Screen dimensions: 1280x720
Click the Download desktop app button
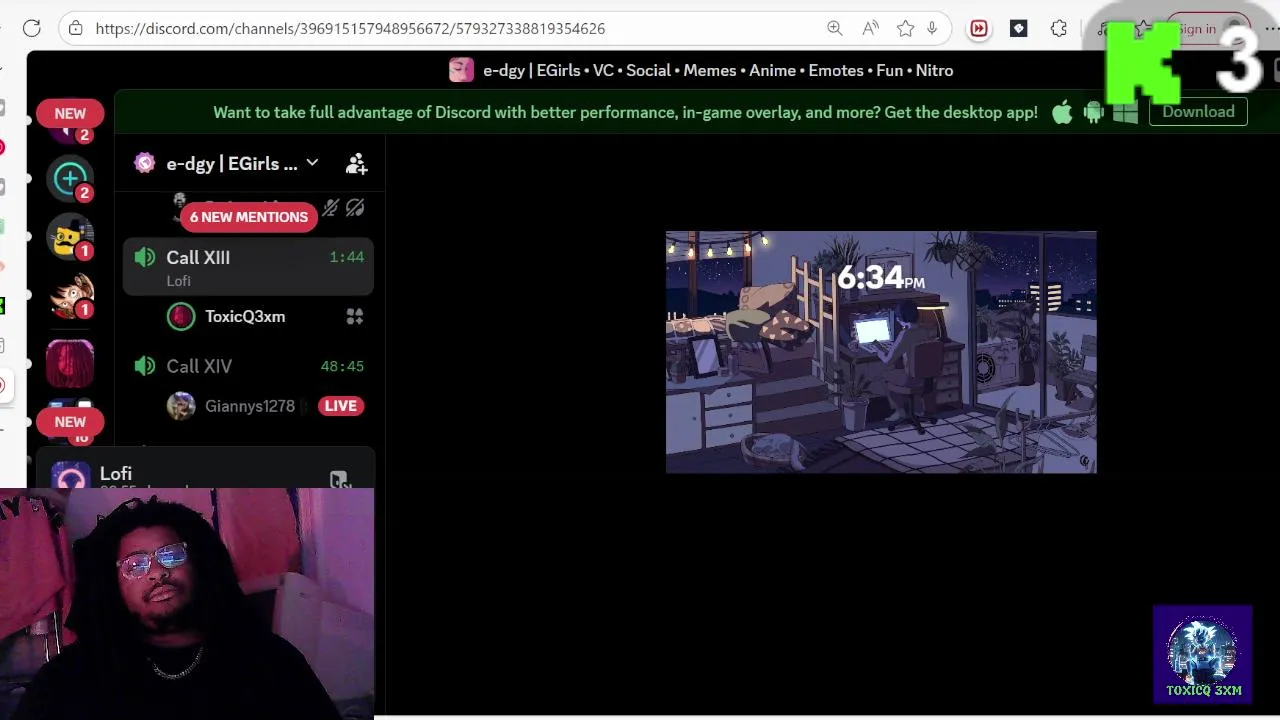[1198, 112]
